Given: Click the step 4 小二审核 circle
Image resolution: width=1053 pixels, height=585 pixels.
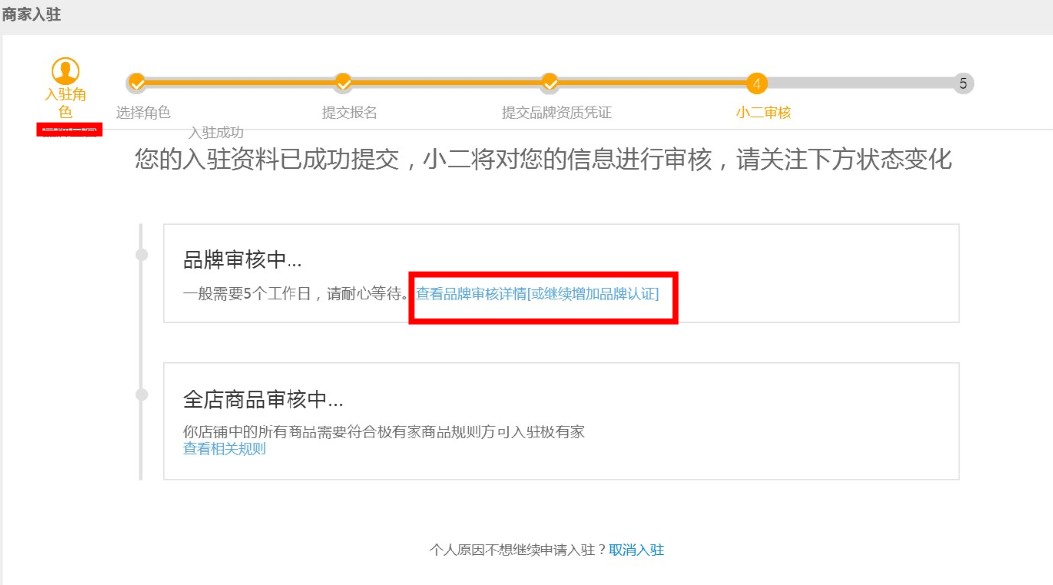Looking at the screenshot, I should 756,83.
